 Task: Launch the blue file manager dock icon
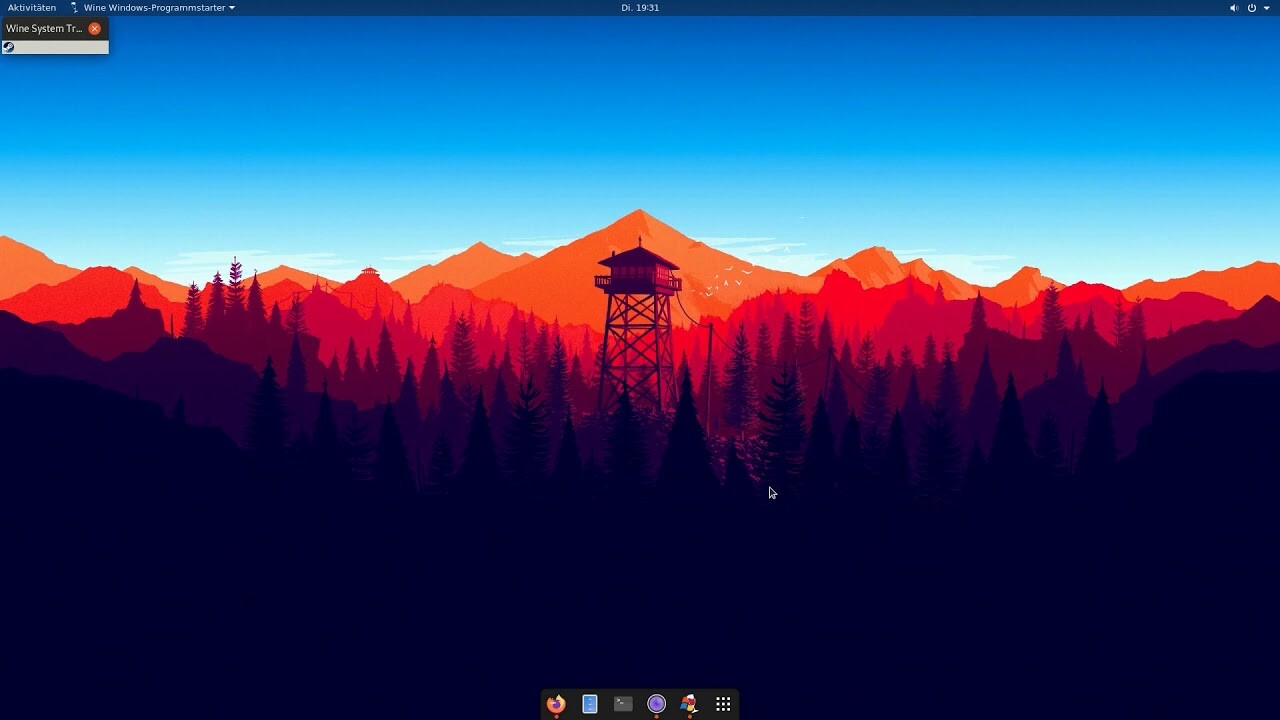(x=590, y=704)
